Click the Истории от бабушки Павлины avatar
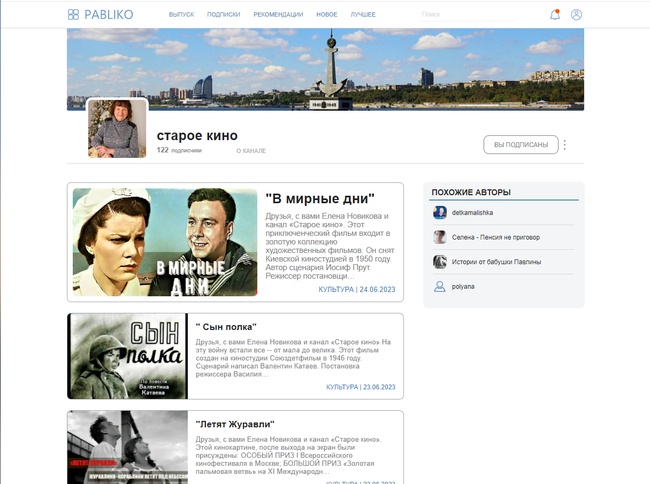This screenshot has width=650, height=484. [439, 261]
